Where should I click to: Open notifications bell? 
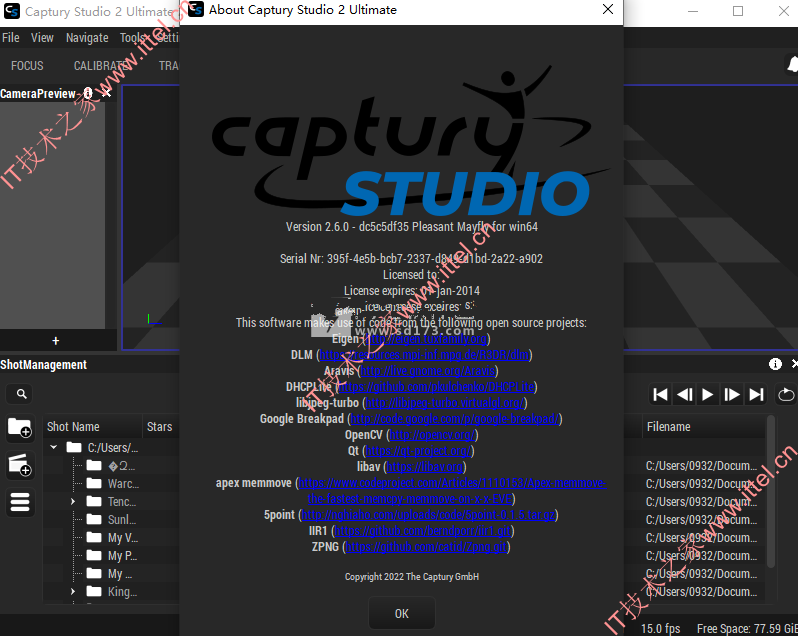point(792,65)
